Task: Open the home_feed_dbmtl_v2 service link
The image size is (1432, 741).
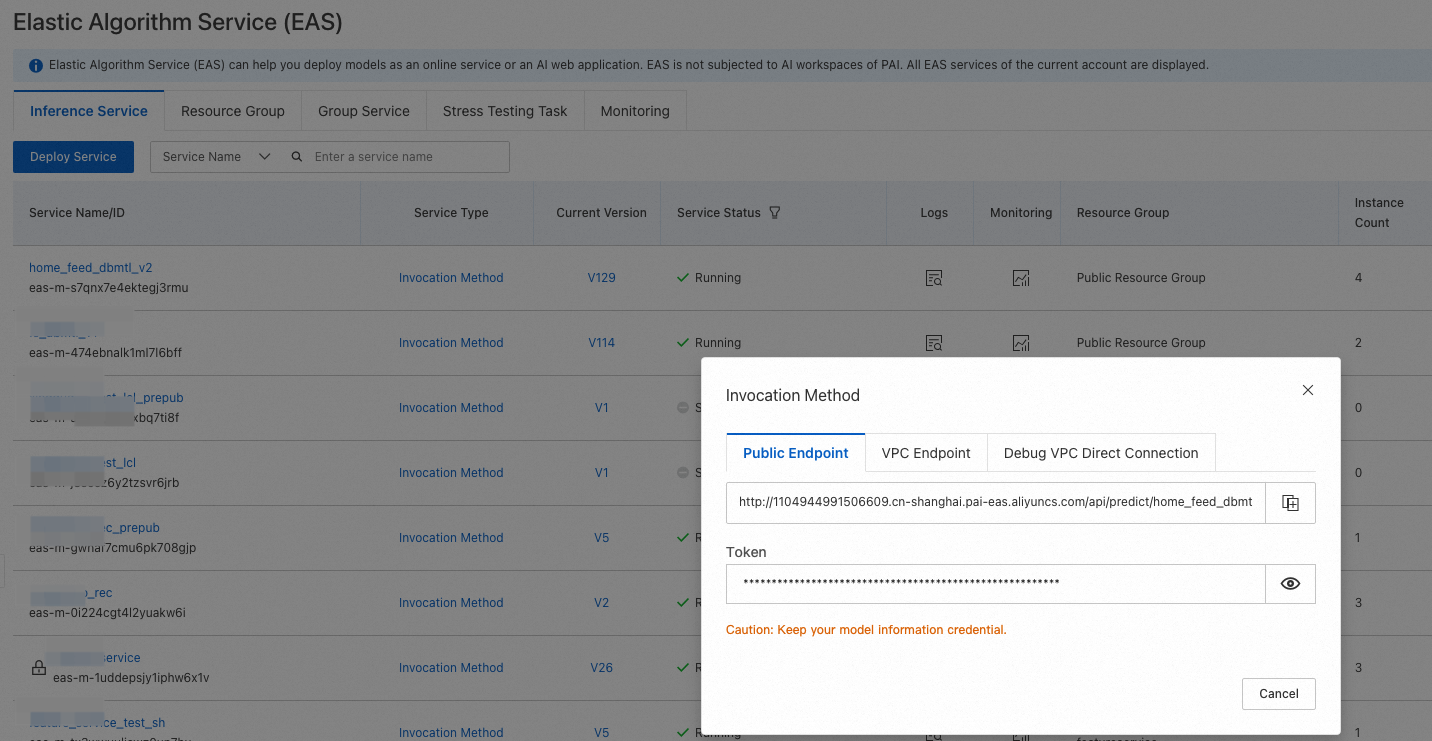Action: 90,268
